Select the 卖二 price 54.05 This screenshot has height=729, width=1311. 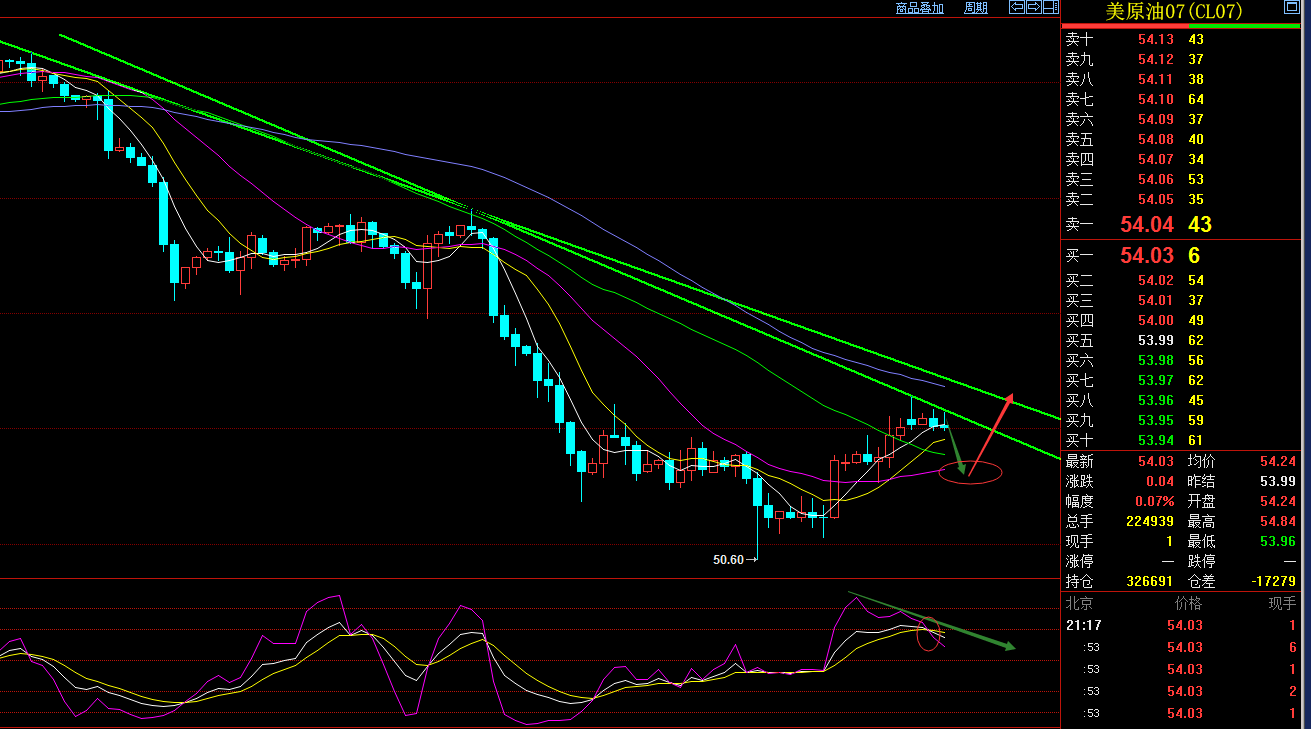[x=1156, y=199]
